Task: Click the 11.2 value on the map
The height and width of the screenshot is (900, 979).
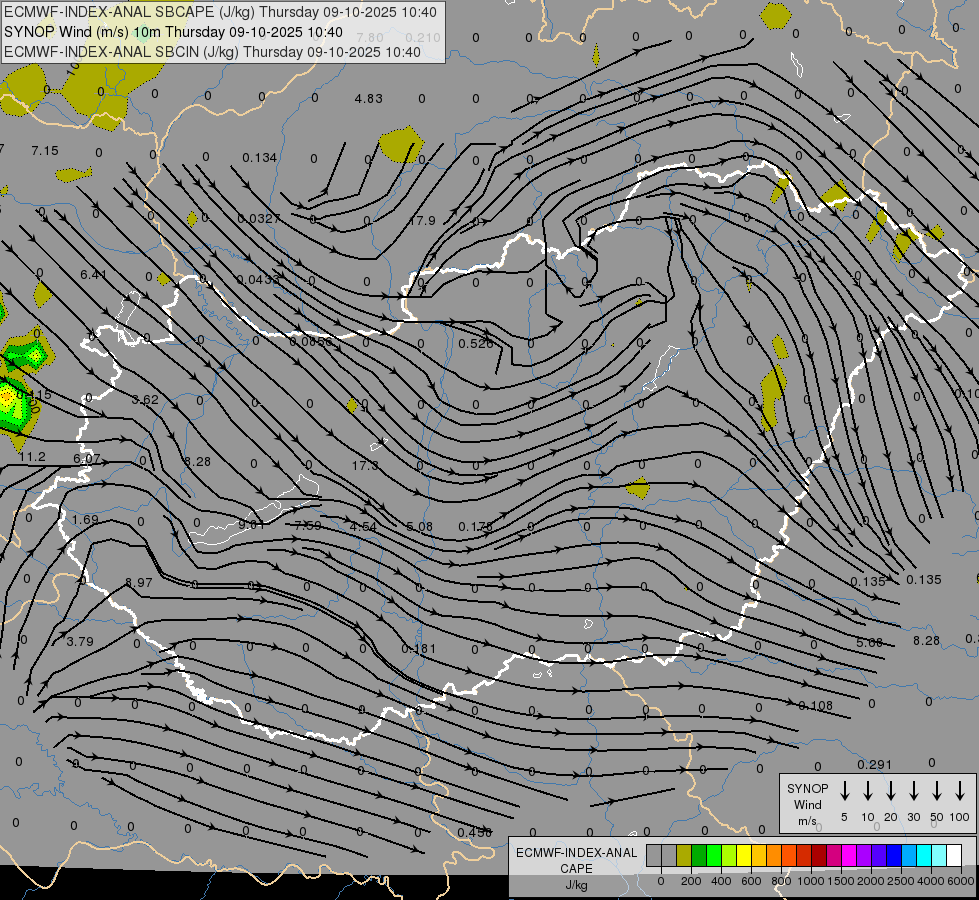Action: 32,457
